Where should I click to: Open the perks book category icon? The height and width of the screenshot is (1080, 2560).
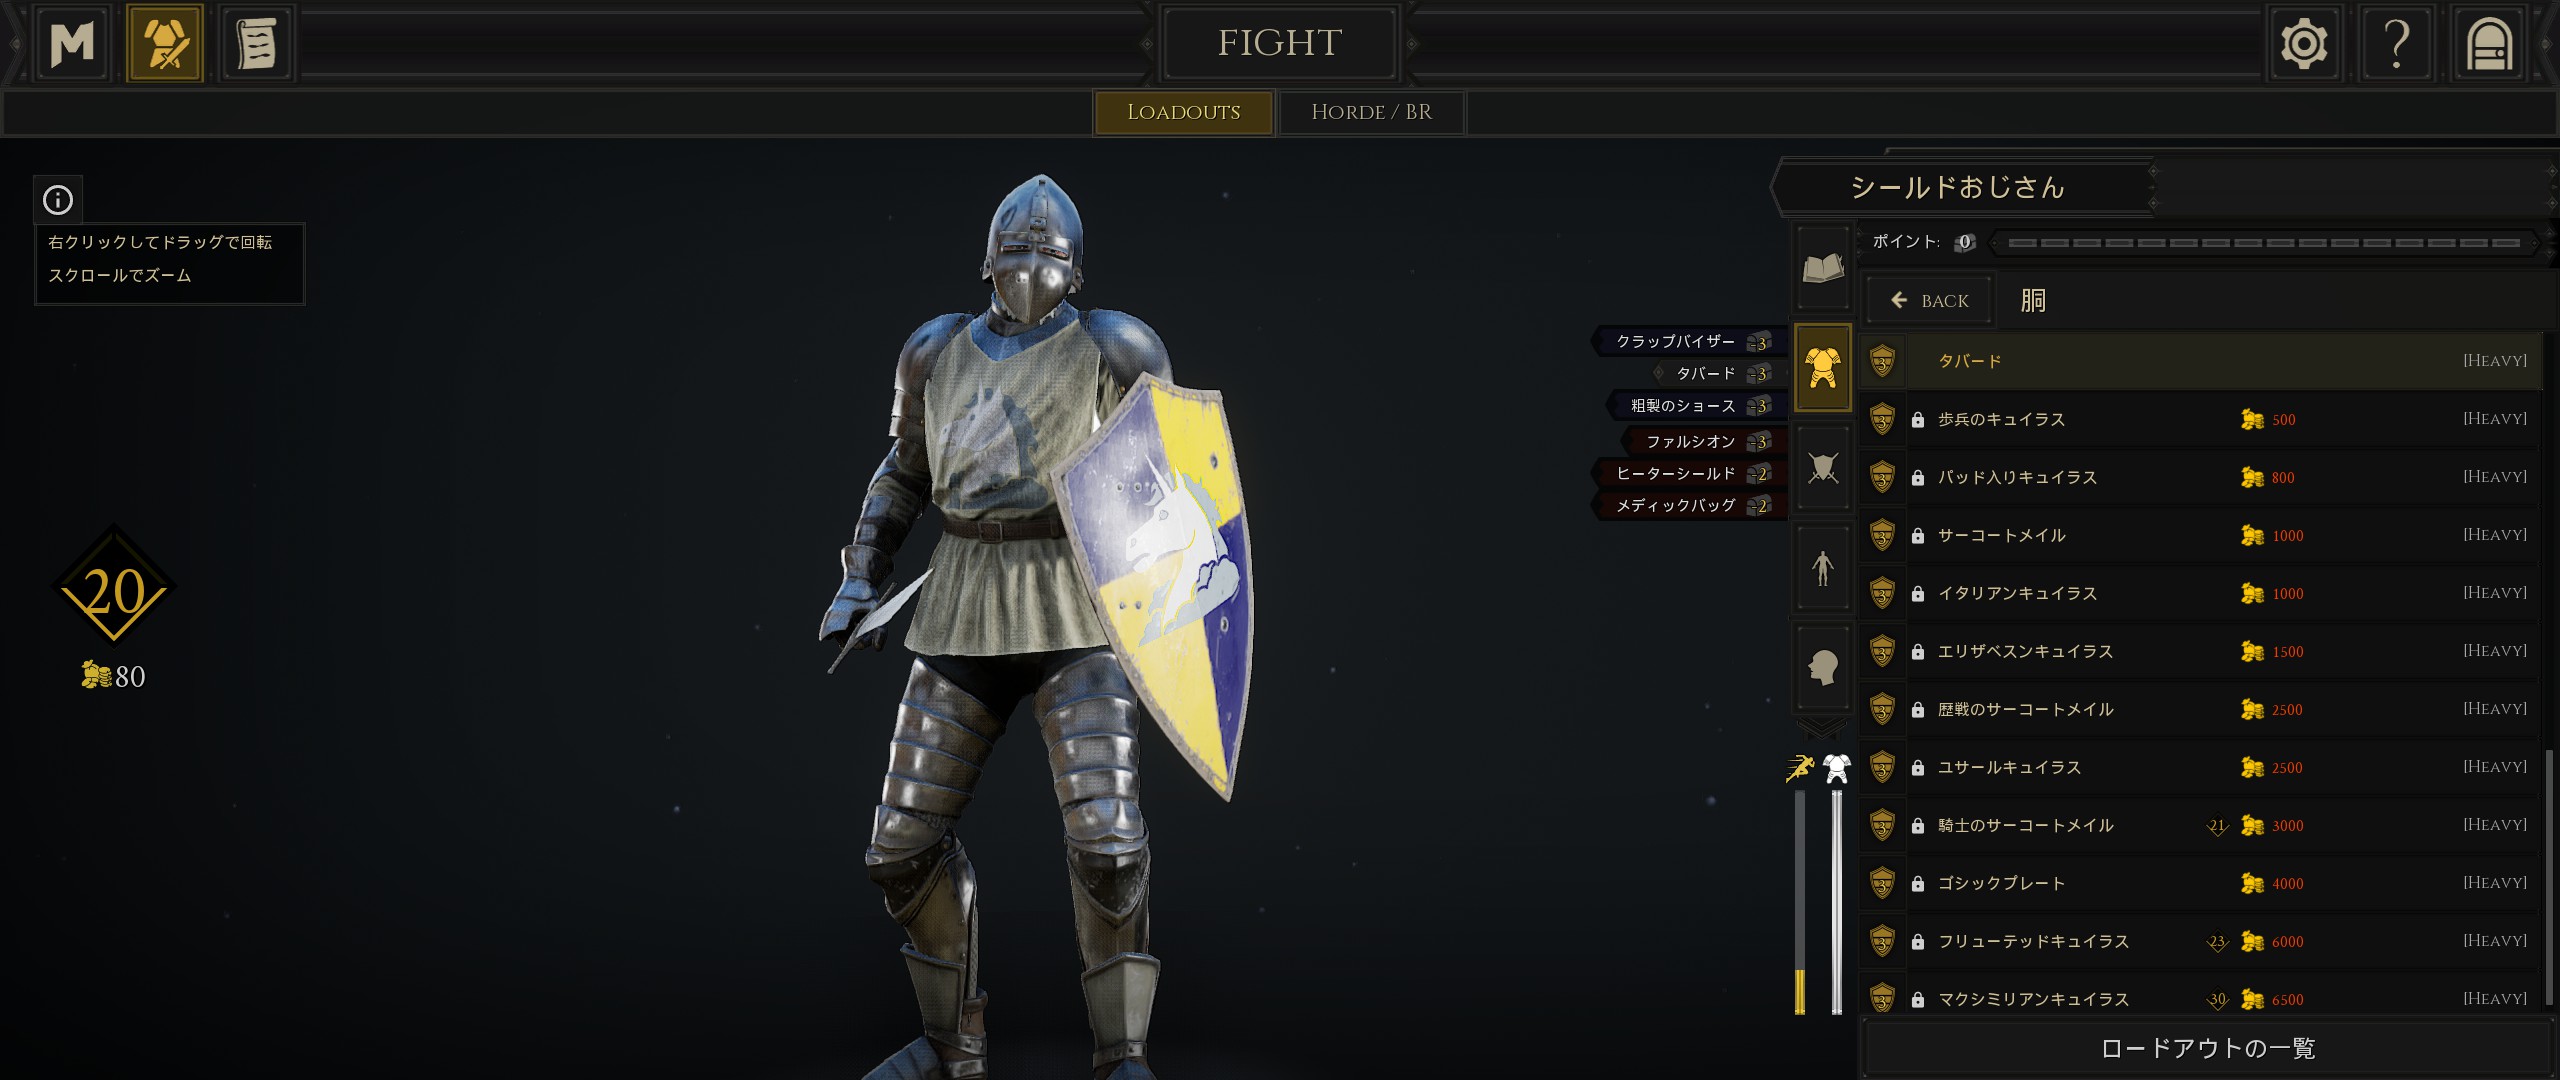point(1823,268)
